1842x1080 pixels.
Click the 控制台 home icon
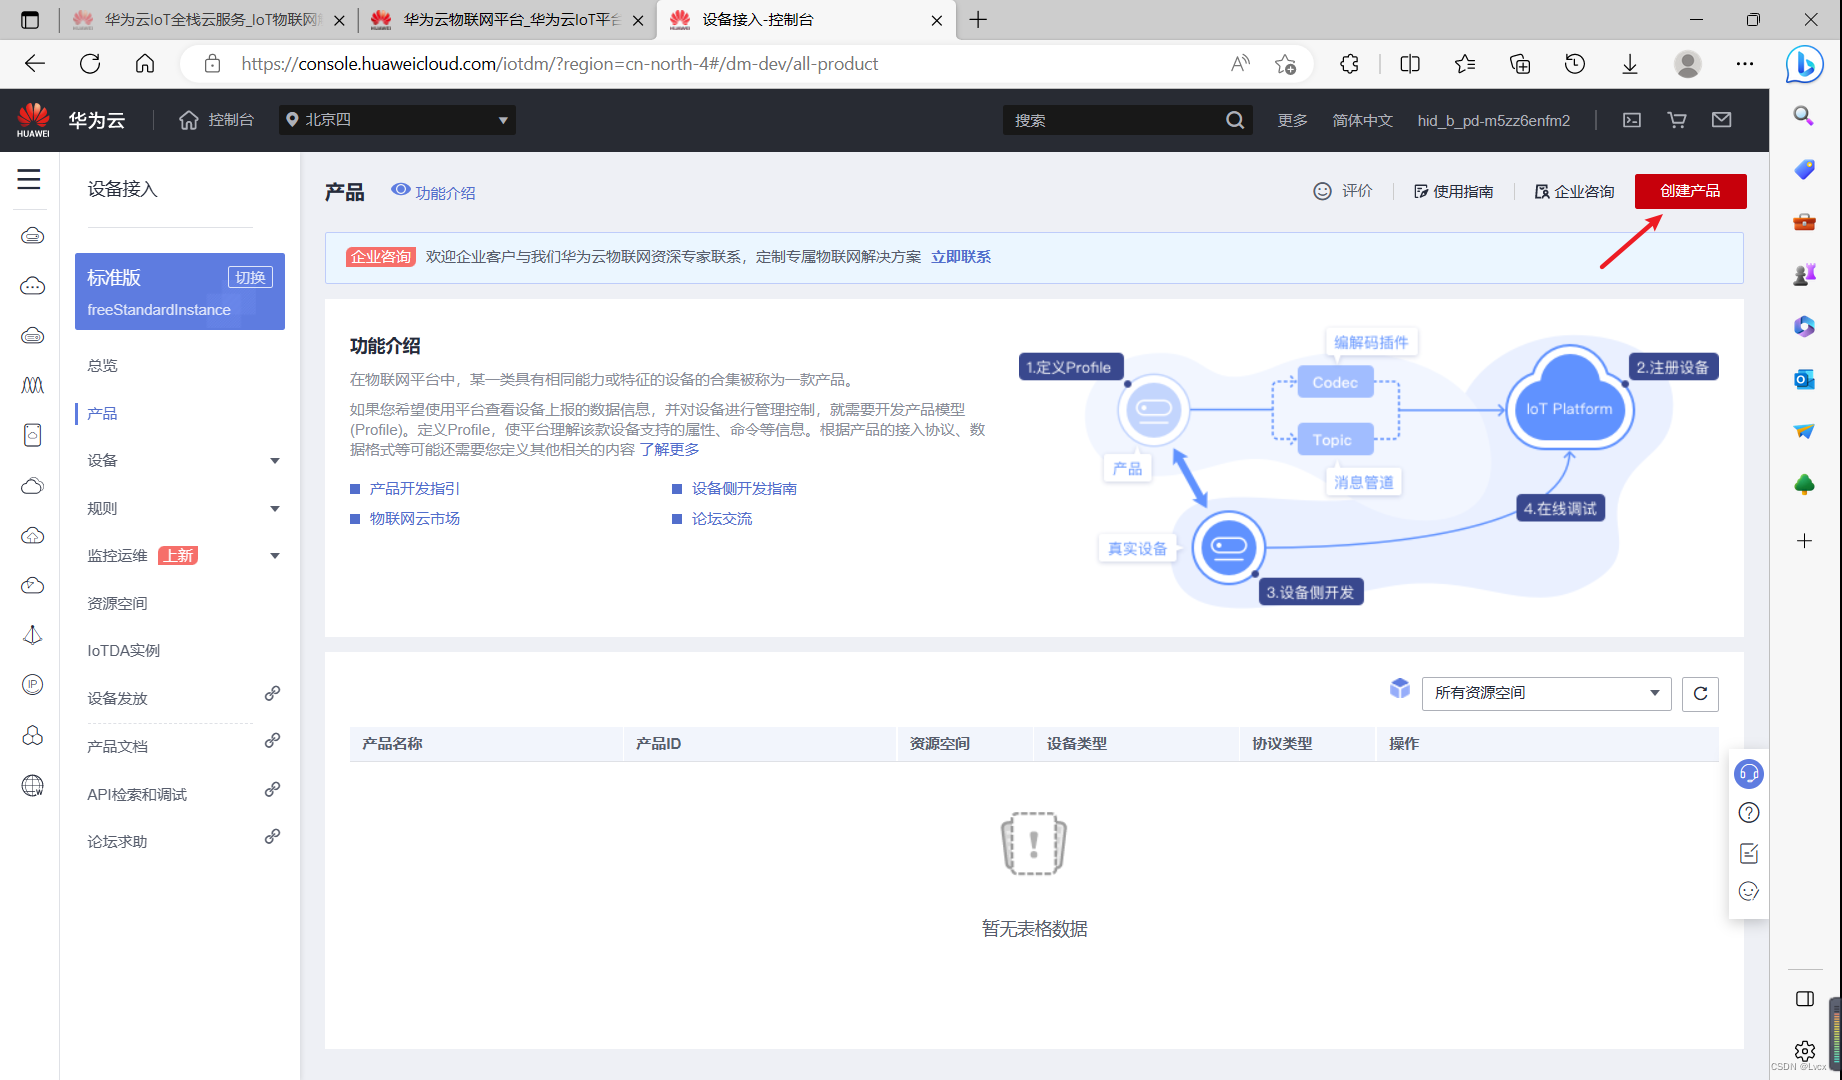[188, 120]
